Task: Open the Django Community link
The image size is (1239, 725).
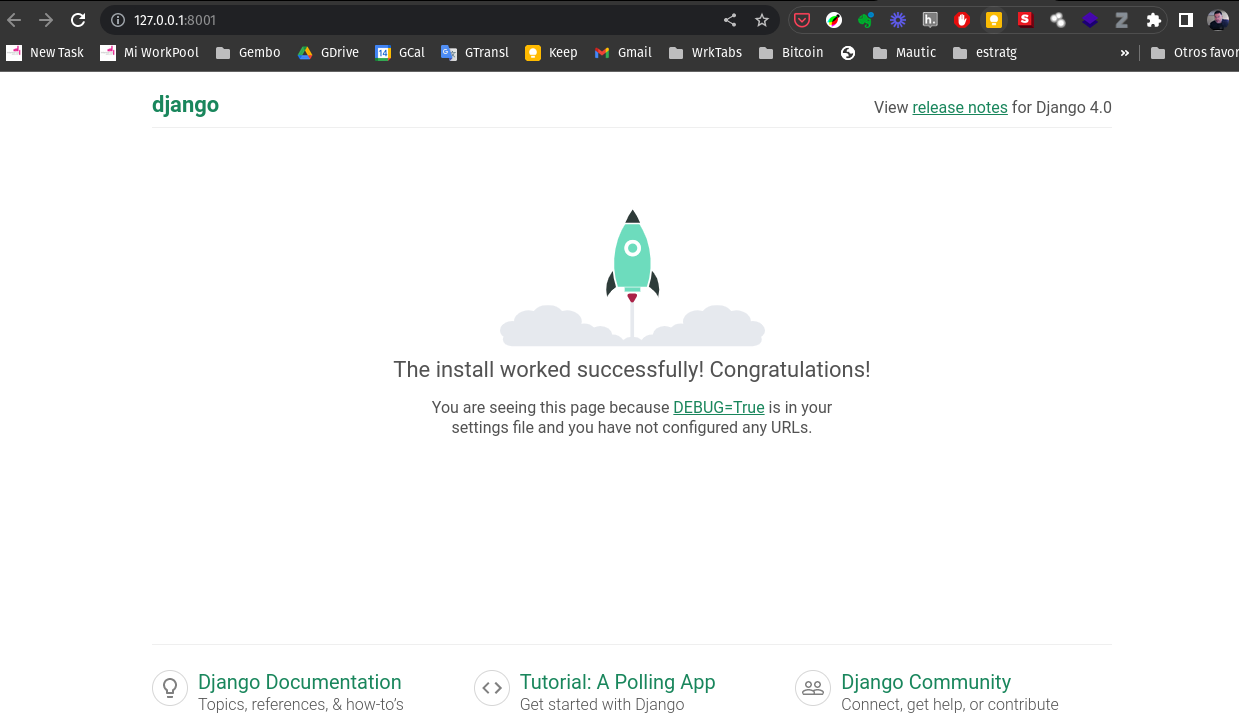Action: click(x=926, y=682)
